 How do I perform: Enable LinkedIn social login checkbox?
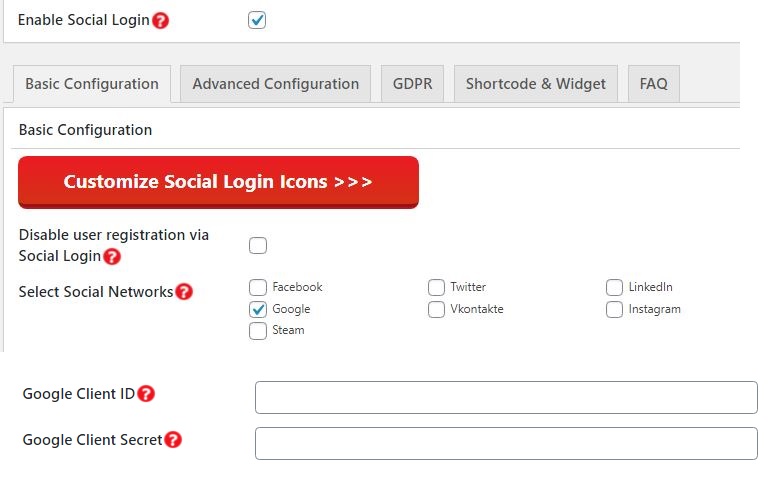[614, 288]
